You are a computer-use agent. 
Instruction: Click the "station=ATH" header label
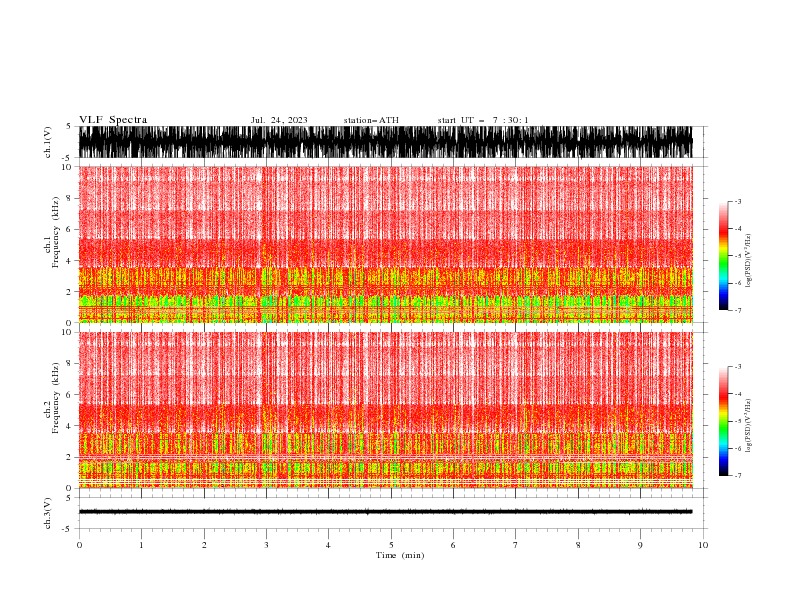tap(371, 120)
